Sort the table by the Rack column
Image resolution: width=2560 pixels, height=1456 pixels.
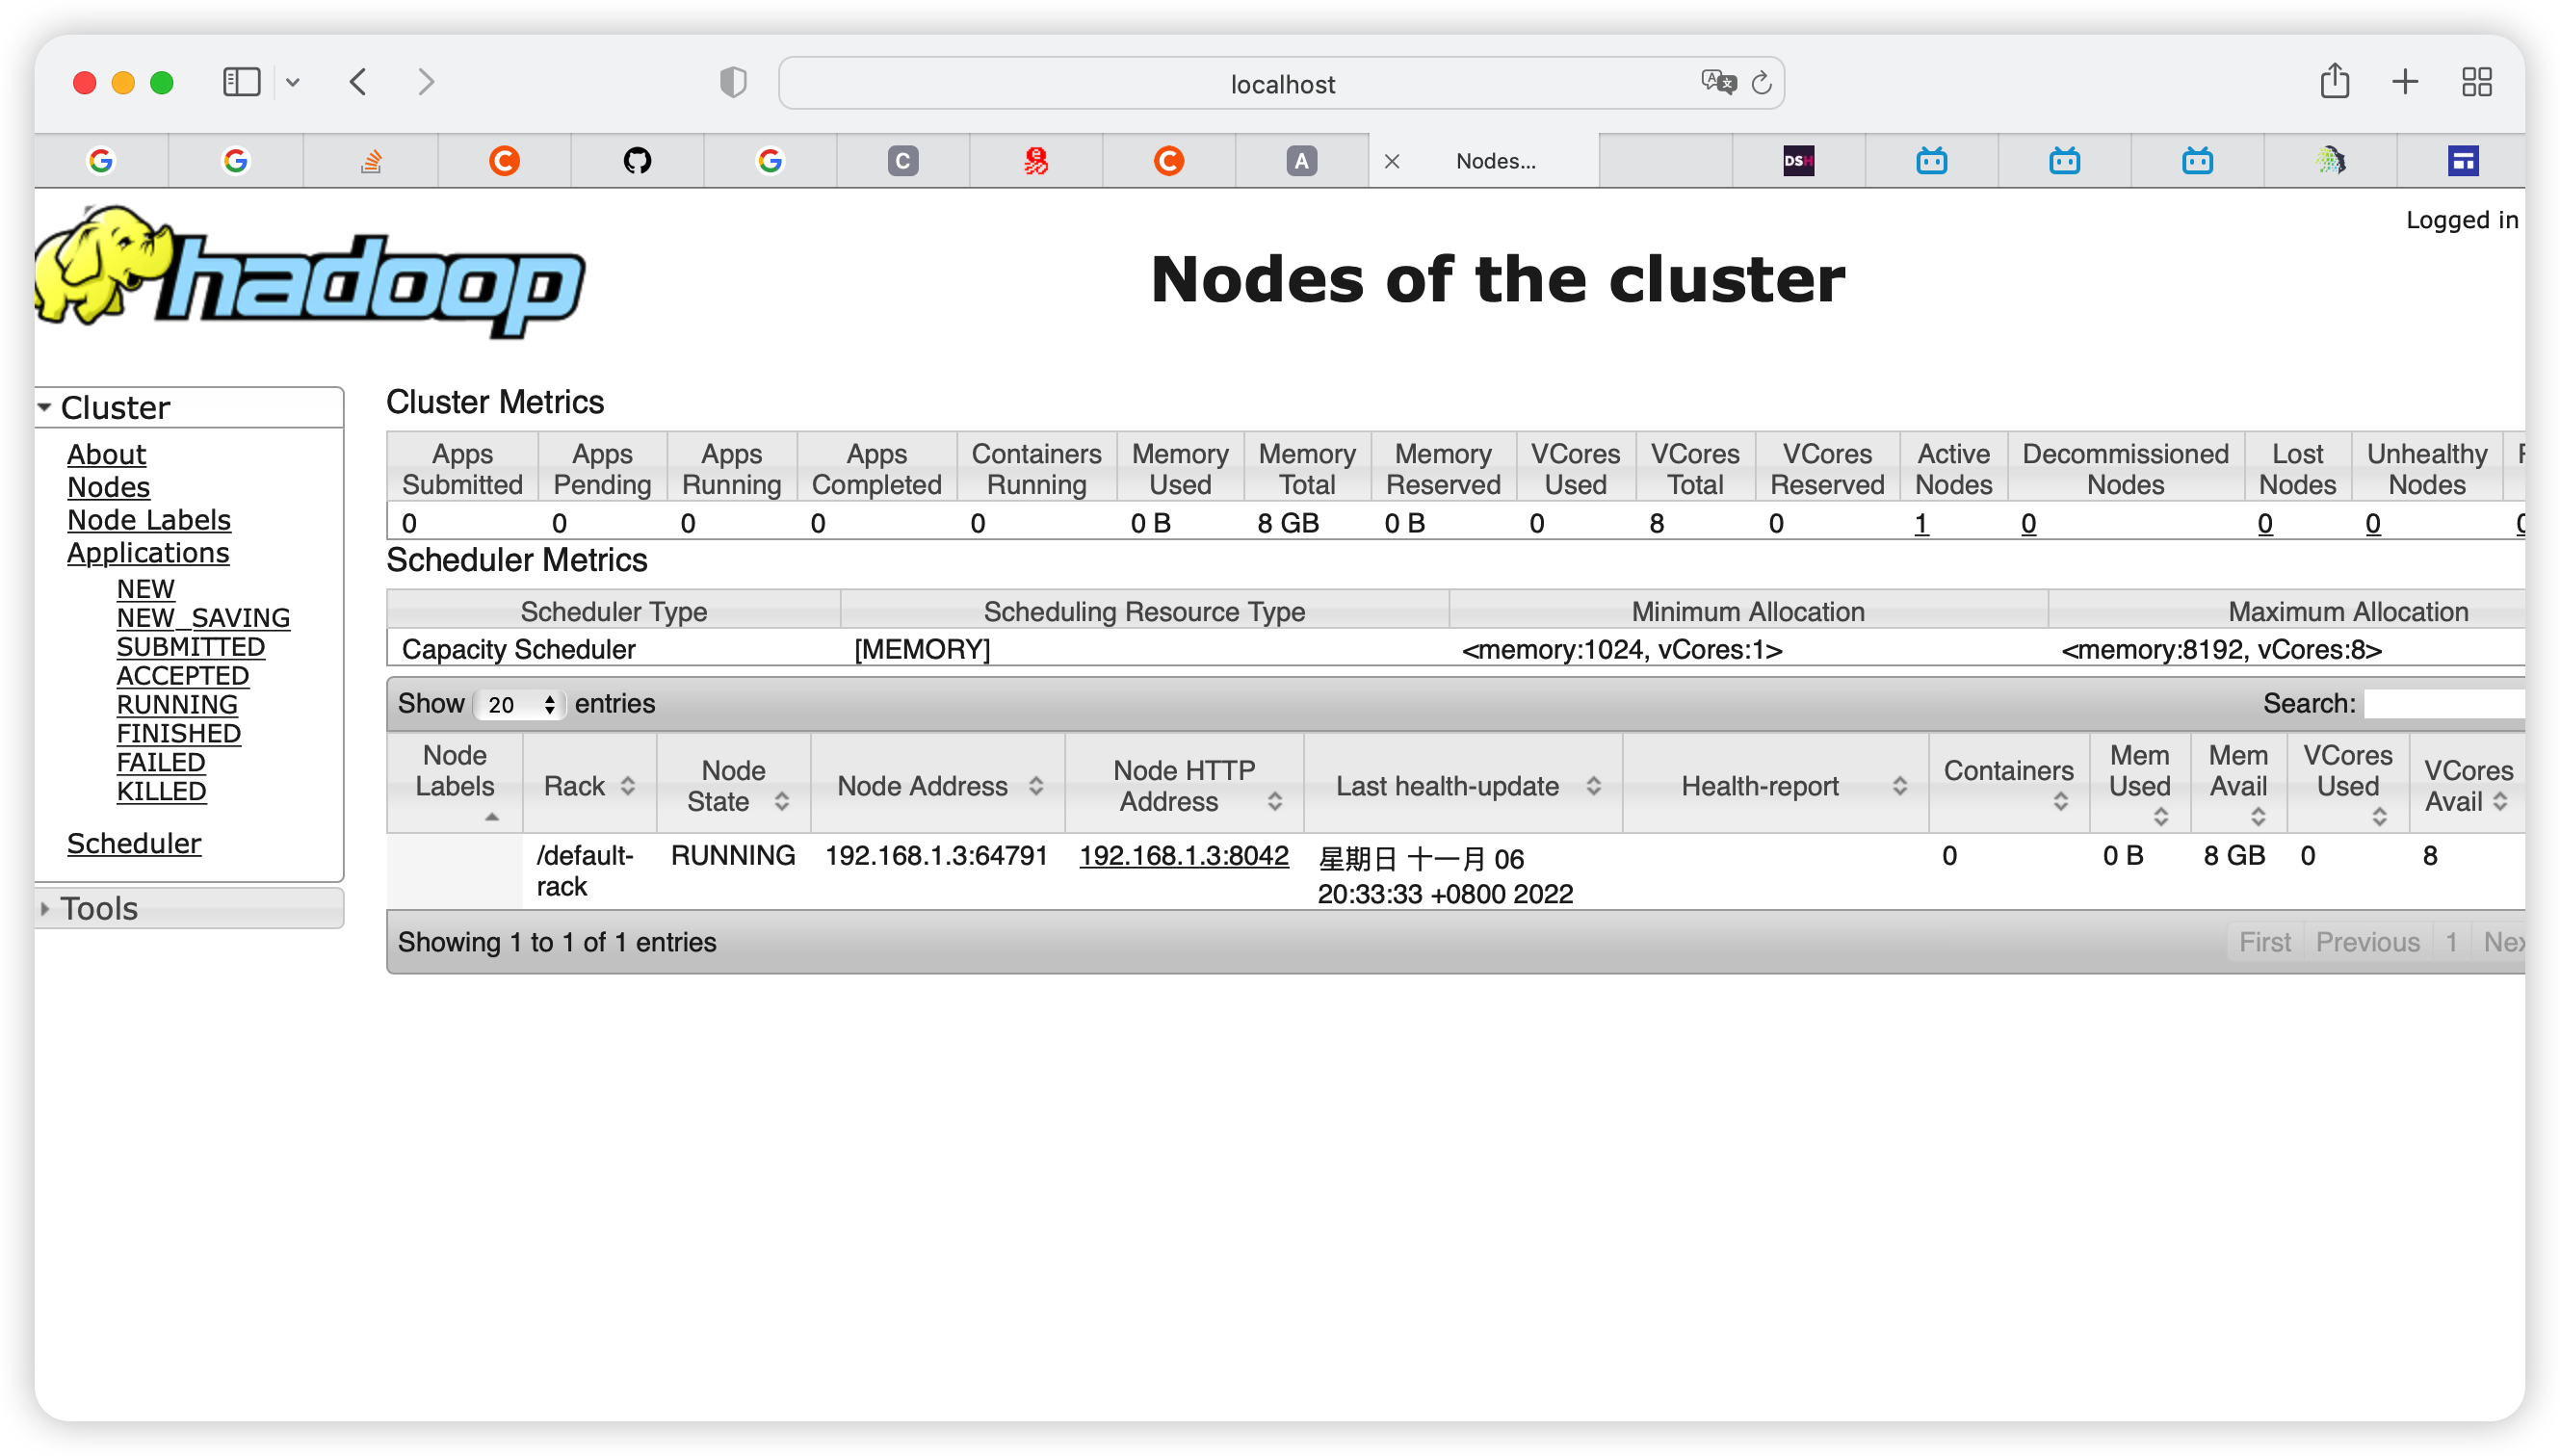[x=589, y=786]
